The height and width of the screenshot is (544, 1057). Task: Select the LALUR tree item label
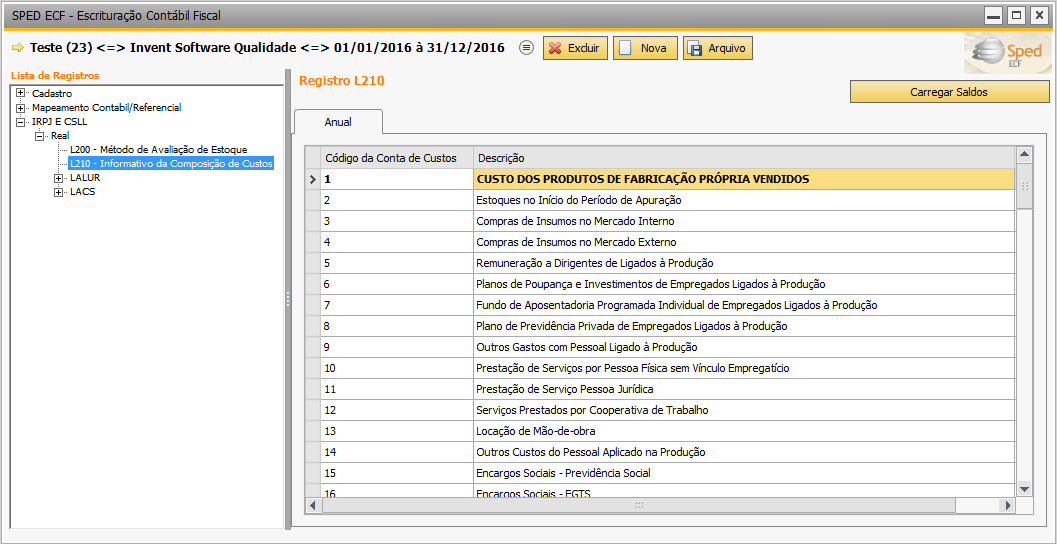tap(85, 178)
